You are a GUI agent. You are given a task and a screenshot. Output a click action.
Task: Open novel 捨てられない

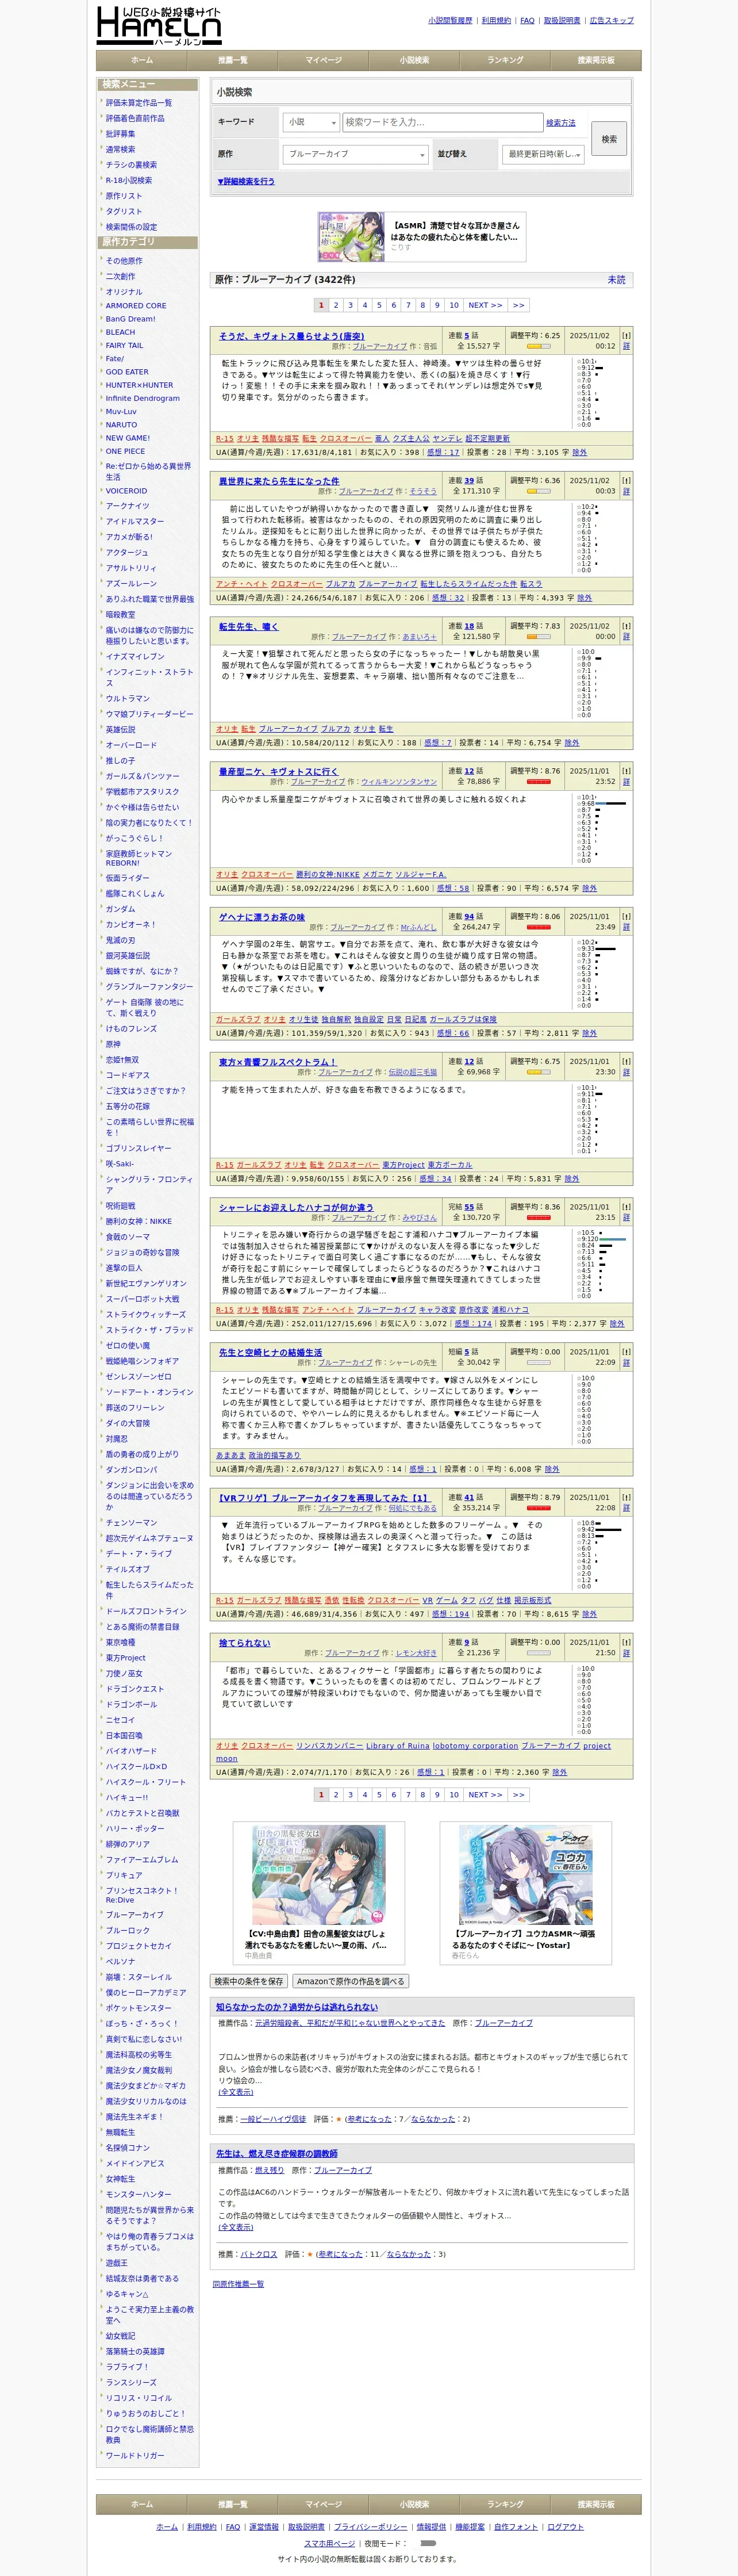(245, 1642)
